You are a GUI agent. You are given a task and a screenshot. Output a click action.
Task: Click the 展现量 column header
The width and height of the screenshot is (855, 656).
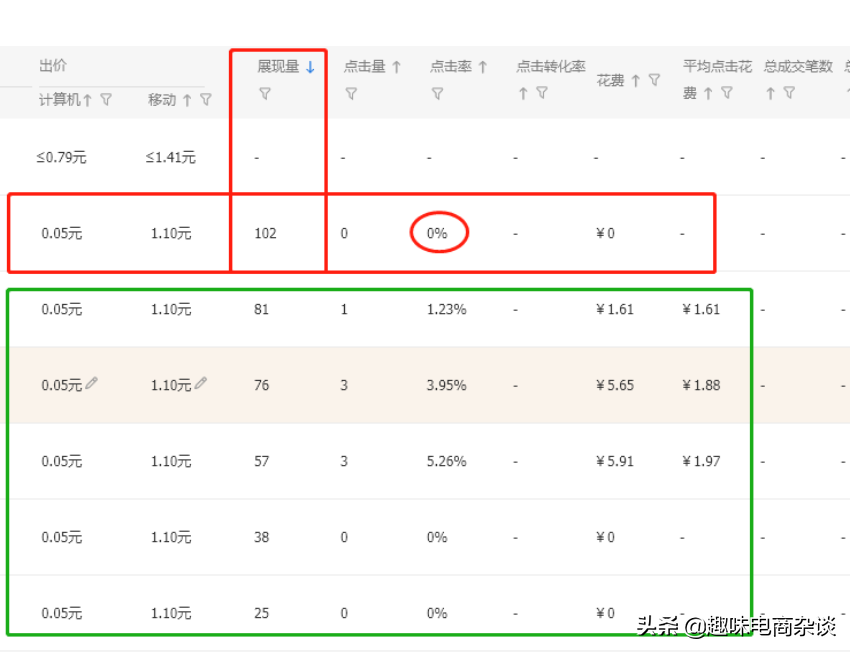click(278, 67)
